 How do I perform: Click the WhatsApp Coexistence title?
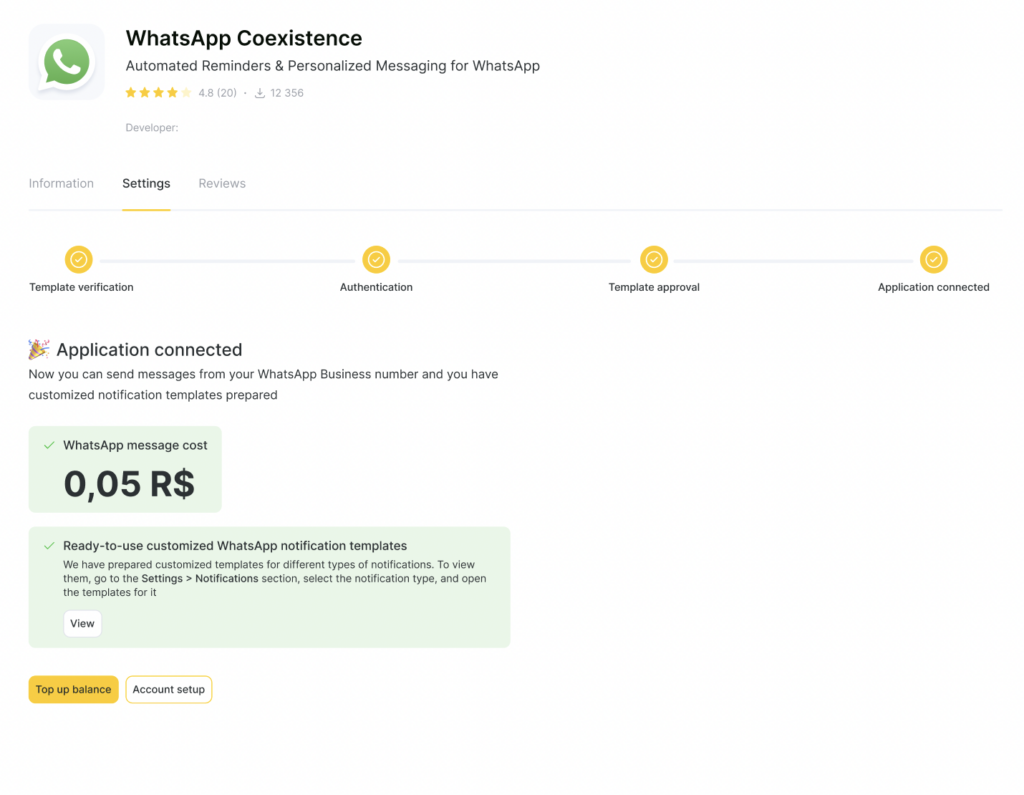point(244,38)
